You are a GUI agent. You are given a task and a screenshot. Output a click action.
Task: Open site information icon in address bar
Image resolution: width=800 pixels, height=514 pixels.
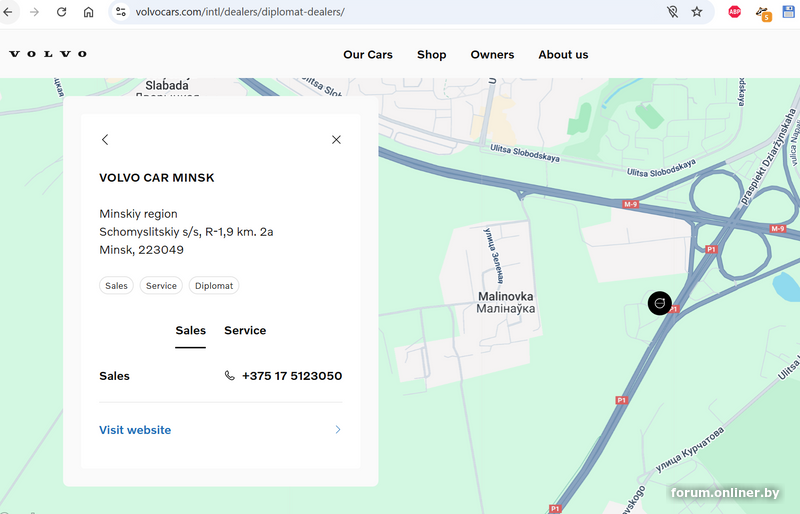click(121, 12)
